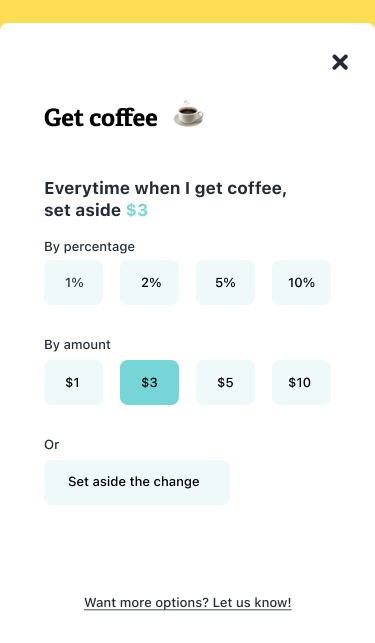Click Everytime when I get coffee text
The height and width of the screenshot is (643, 375).
click(x=165, y=189)
